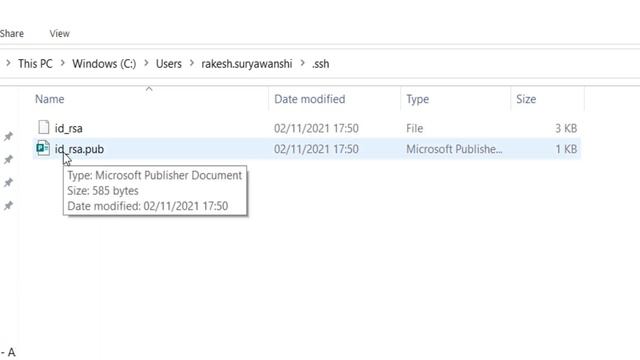Select the id_rsa.pub file name
This screenshot has height=360, width=640.
point(79,149)
